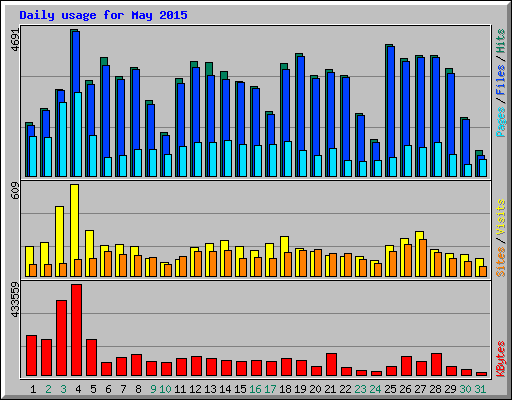Click day 14 on the x-axis

click(225, 389)
